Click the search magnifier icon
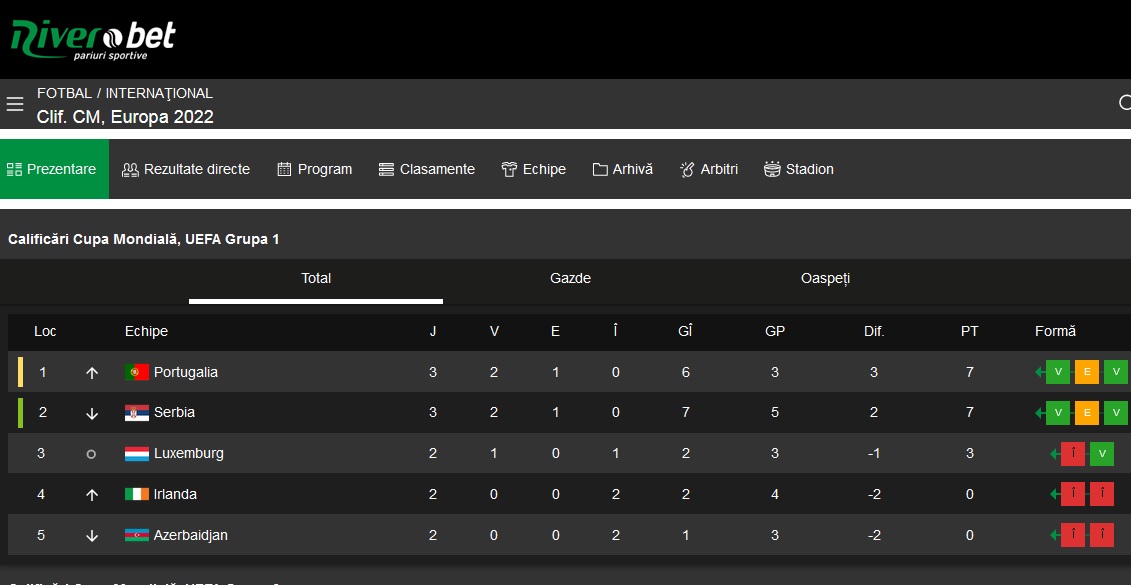 1125,103
